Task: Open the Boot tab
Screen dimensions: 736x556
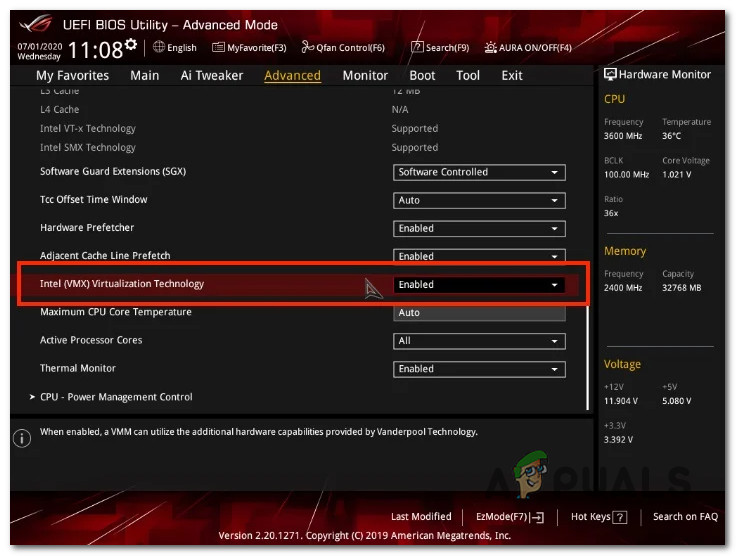Action: (422, 76)
